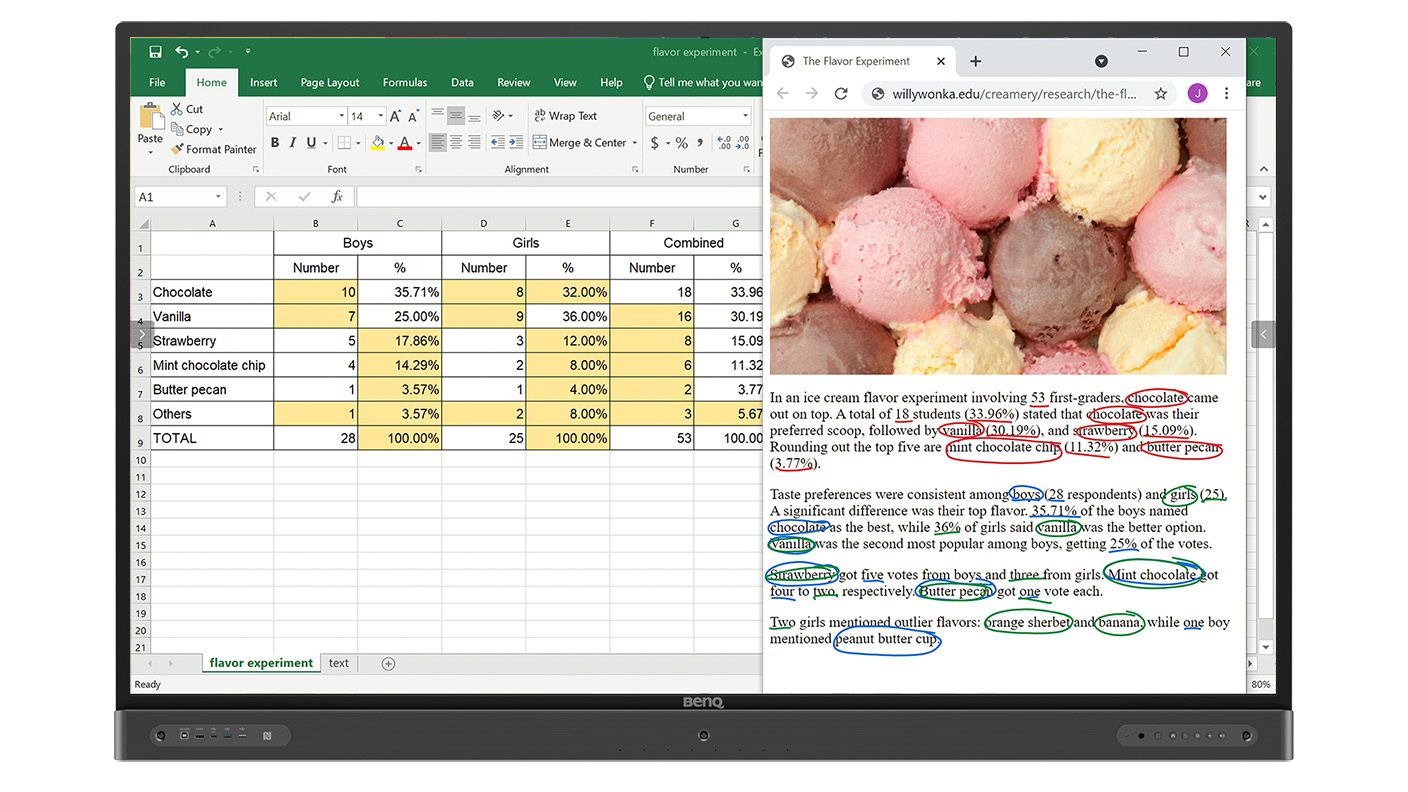Open the Borders dropdown arrow

pos(358,143)
